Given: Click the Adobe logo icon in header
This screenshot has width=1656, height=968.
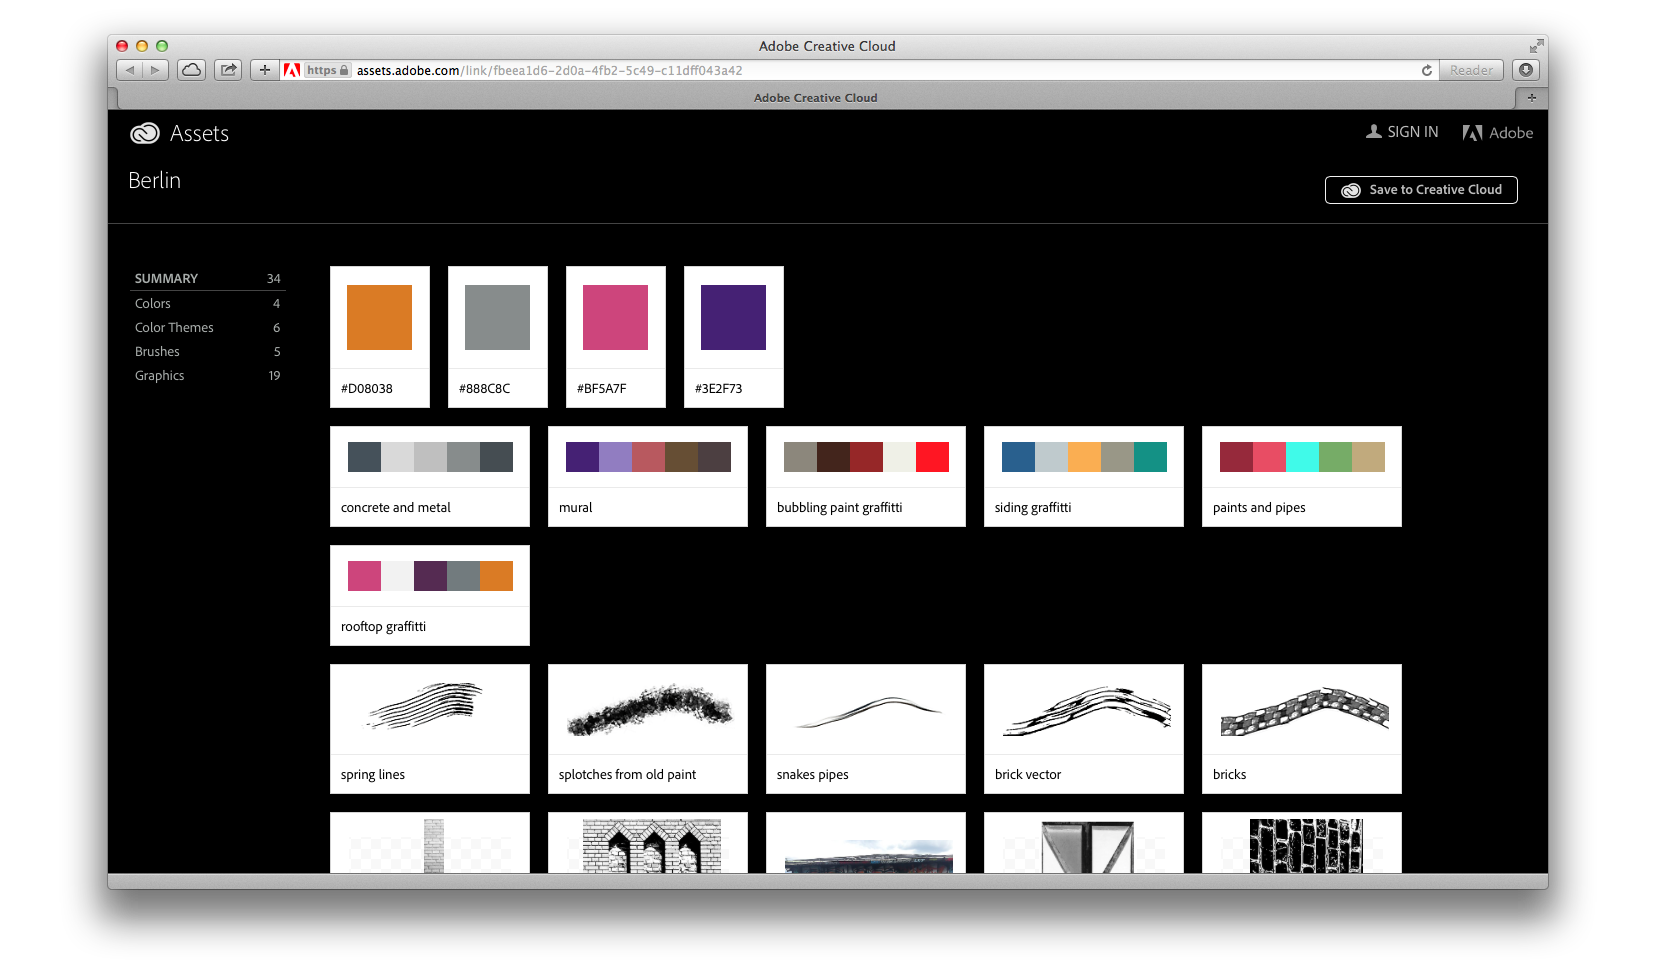Looking at the screenshot, I should (x=1472, y=132).
